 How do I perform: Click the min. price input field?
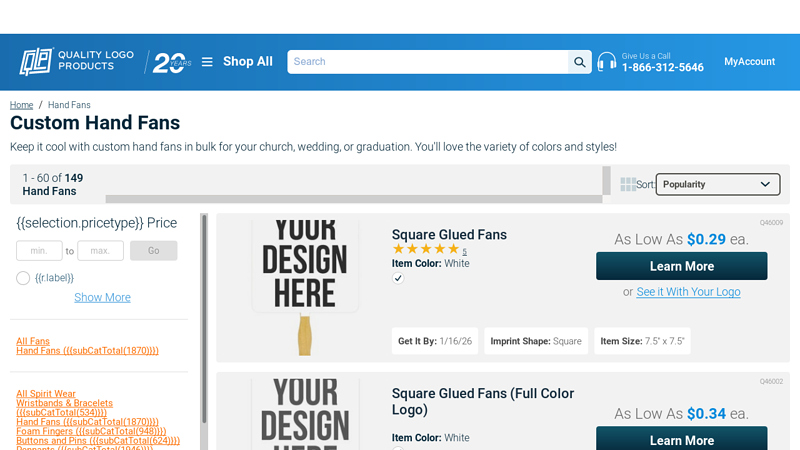click(39, 251)
